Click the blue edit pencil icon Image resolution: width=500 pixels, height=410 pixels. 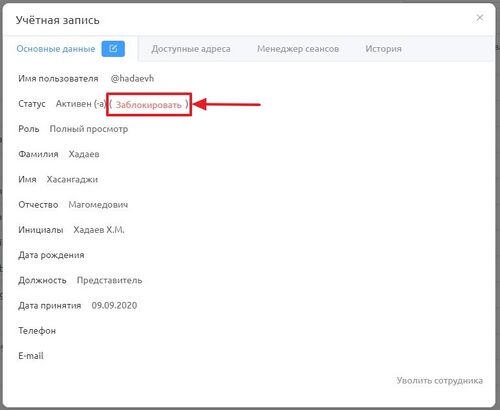[x=113, y=49]
